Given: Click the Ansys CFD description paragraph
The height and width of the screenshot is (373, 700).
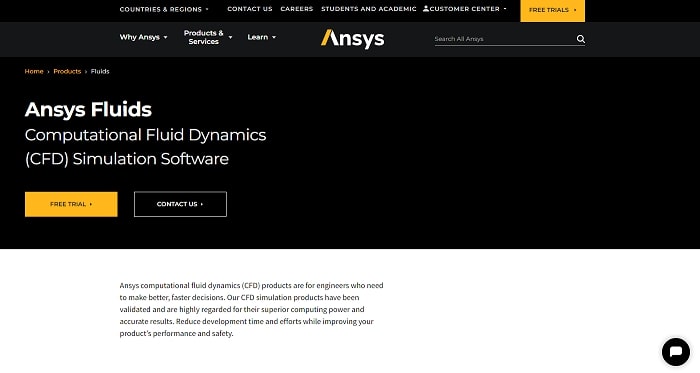Looking at the screenshot, I should click(251, 309).
